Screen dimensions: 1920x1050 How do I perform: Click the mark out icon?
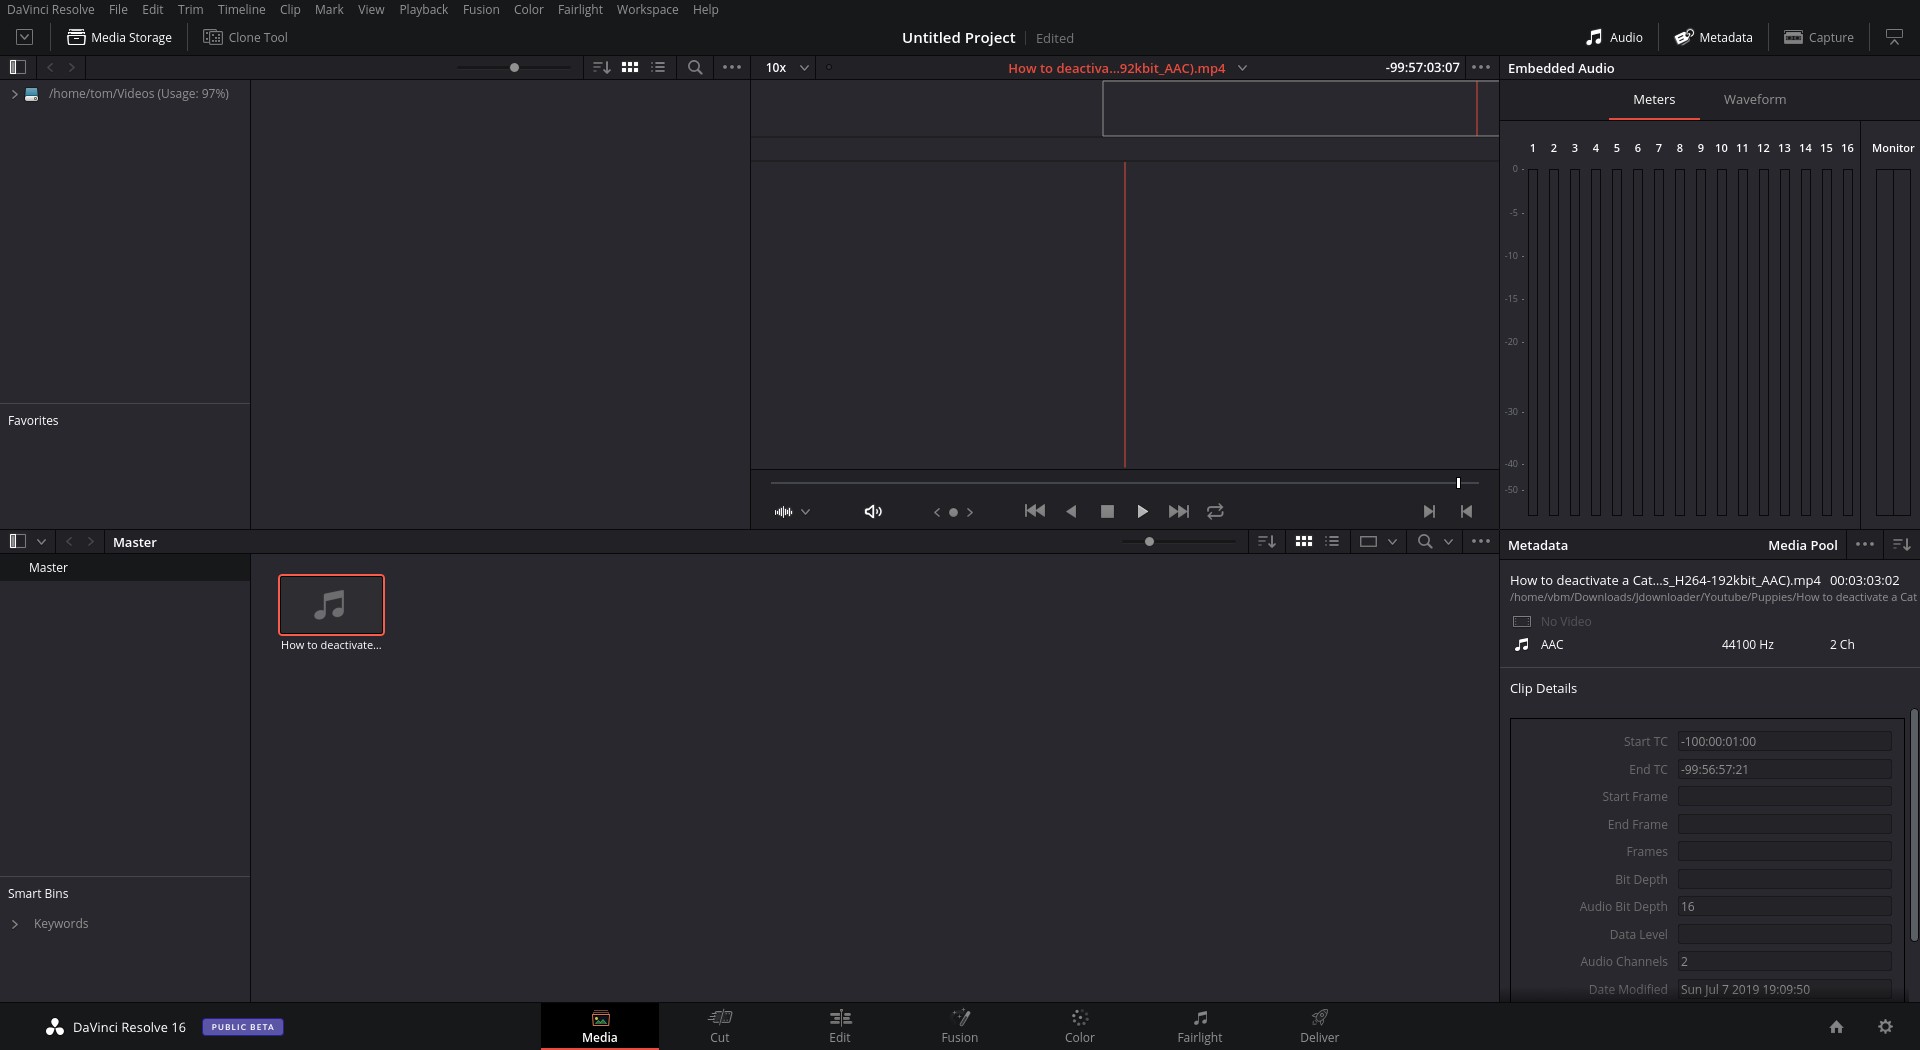(1466, 511)
